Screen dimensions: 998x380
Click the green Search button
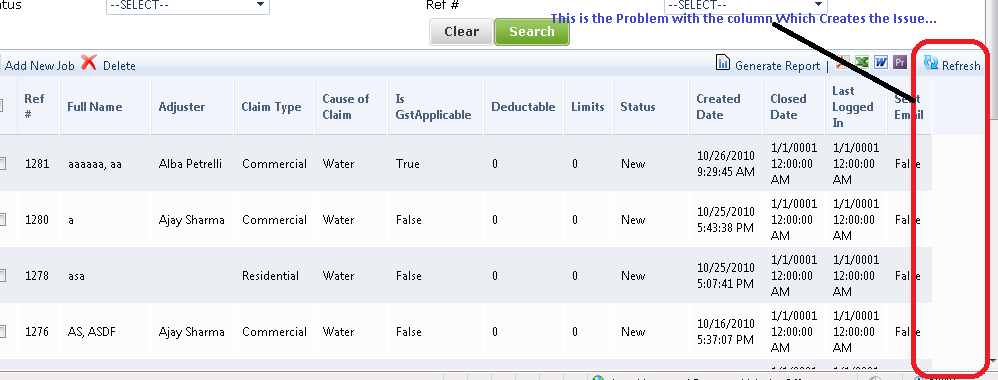pyautogui.click(x=531, y=32)
